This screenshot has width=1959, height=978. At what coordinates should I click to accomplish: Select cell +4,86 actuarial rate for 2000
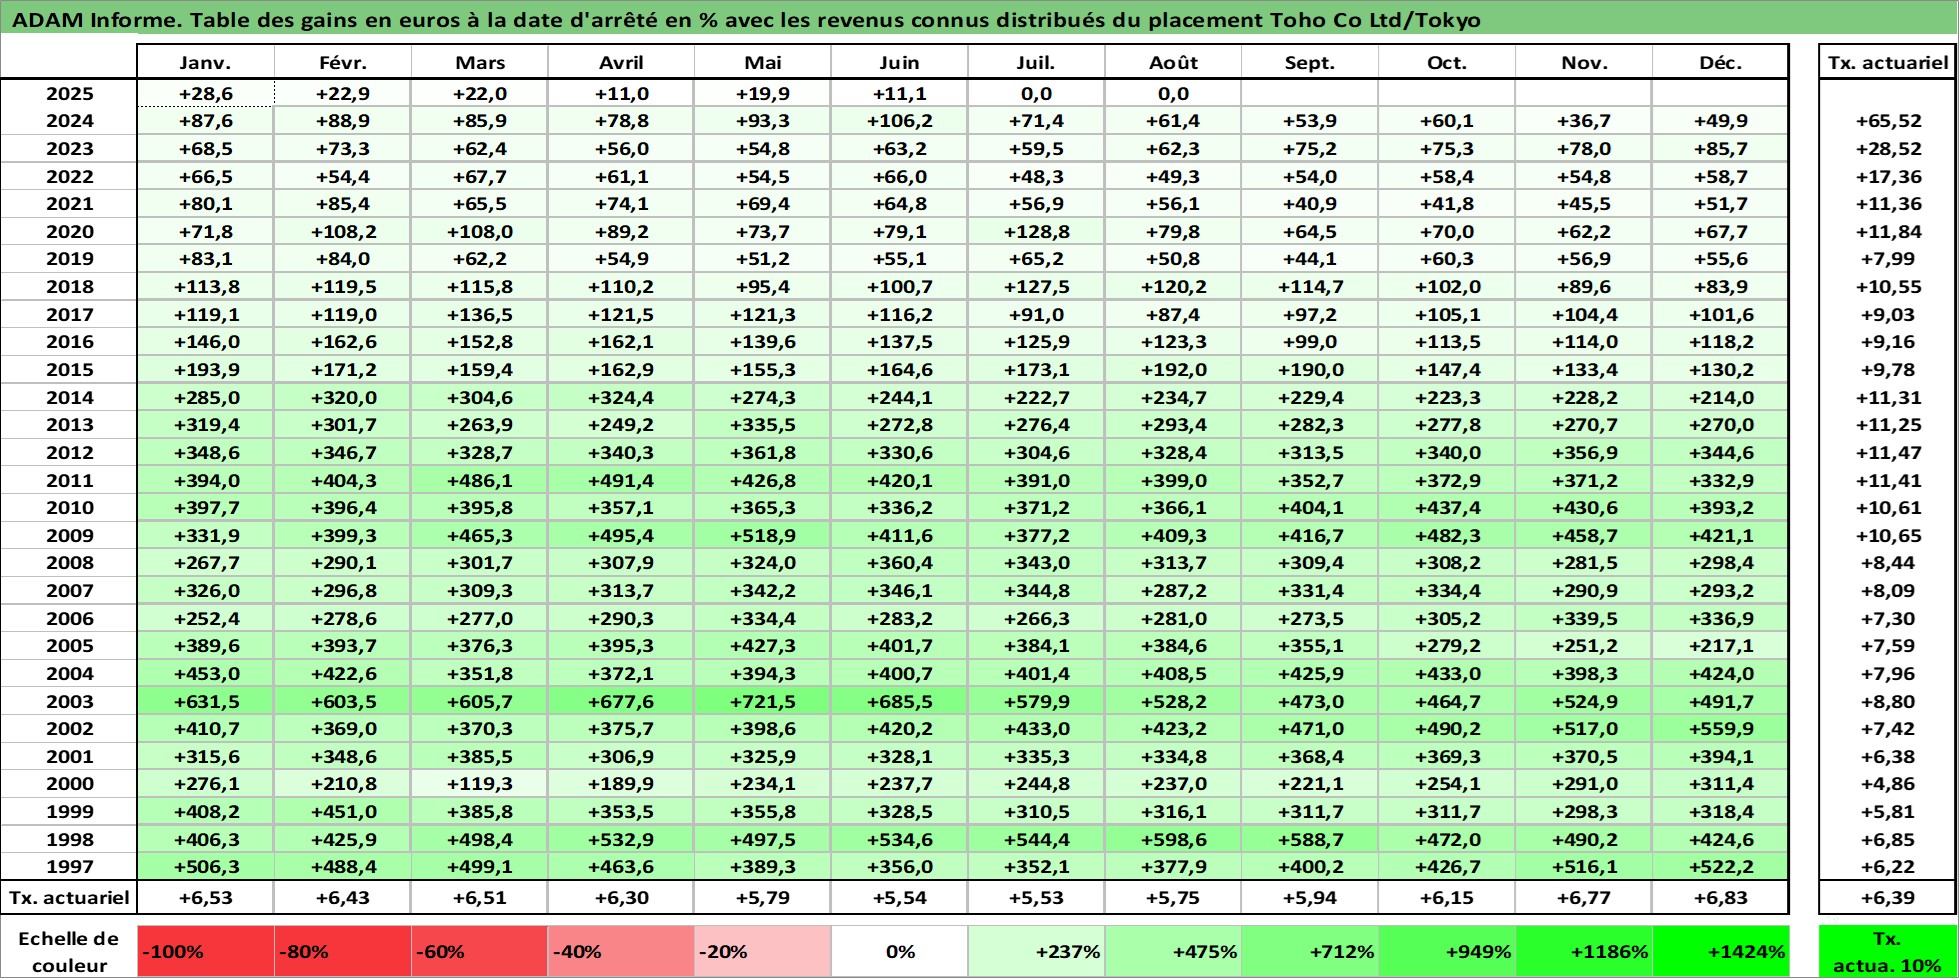coord(1888,784)
